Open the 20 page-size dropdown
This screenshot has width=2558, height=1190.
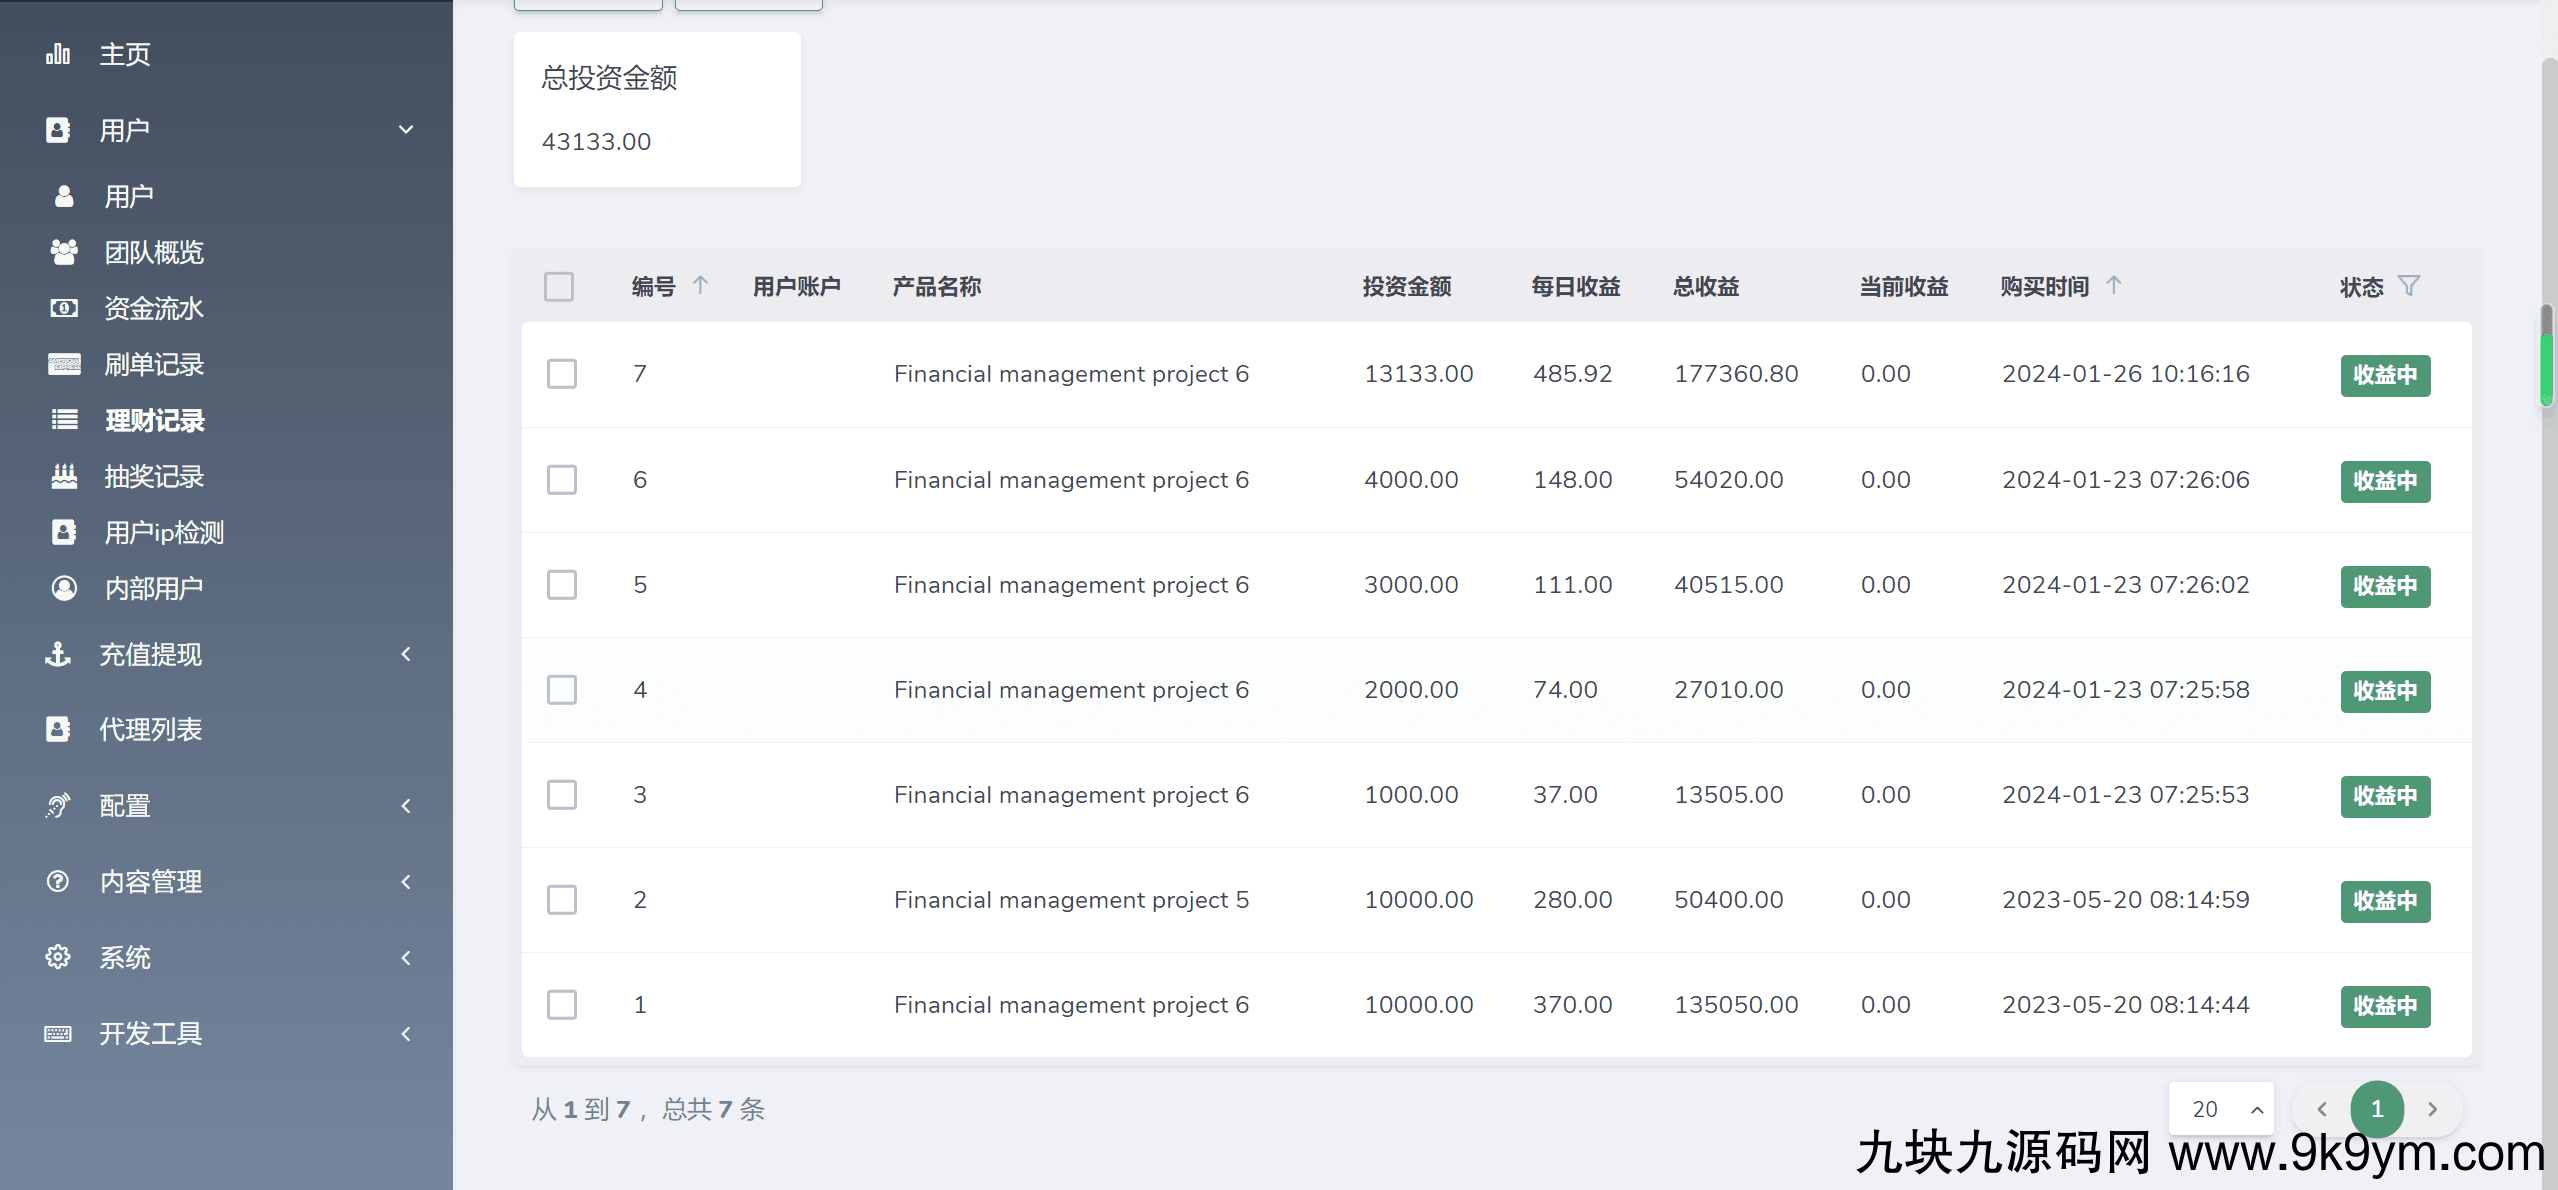(x=2221, y=1109)
